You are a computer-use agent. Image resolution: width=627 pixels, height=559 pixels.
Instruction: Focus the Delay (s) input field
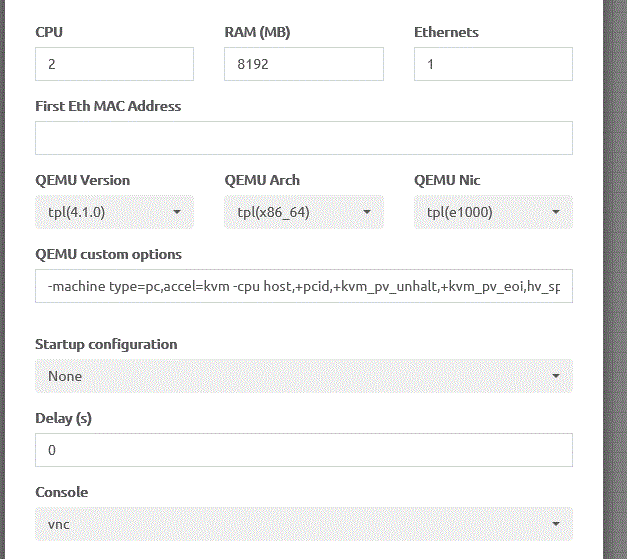[x=303, y=450]
